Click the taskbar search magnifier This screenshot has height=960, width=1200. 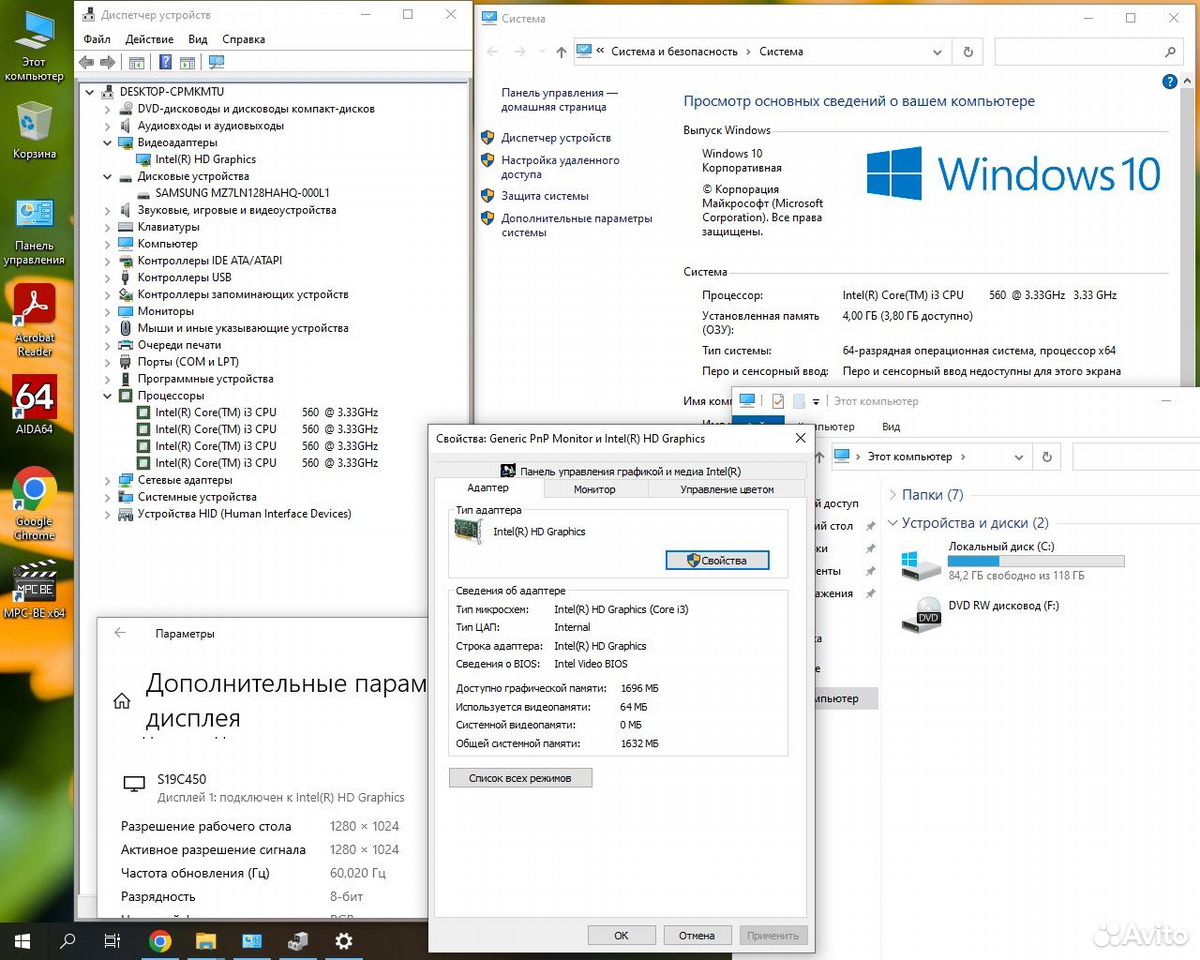coord(68,941)
